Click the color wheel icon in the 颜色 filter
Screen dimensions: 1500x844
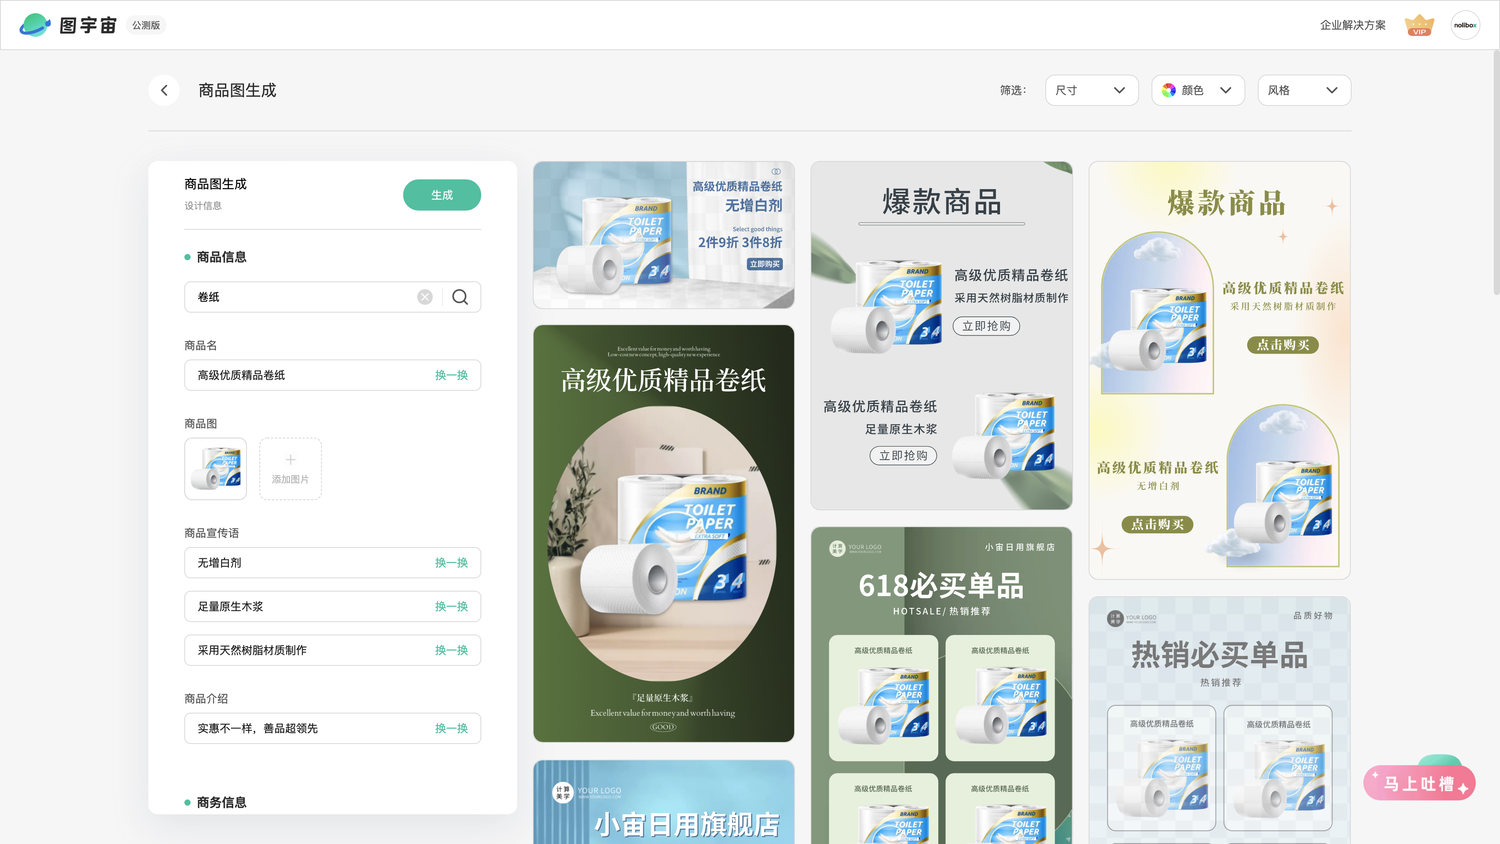coord(1169,90)
